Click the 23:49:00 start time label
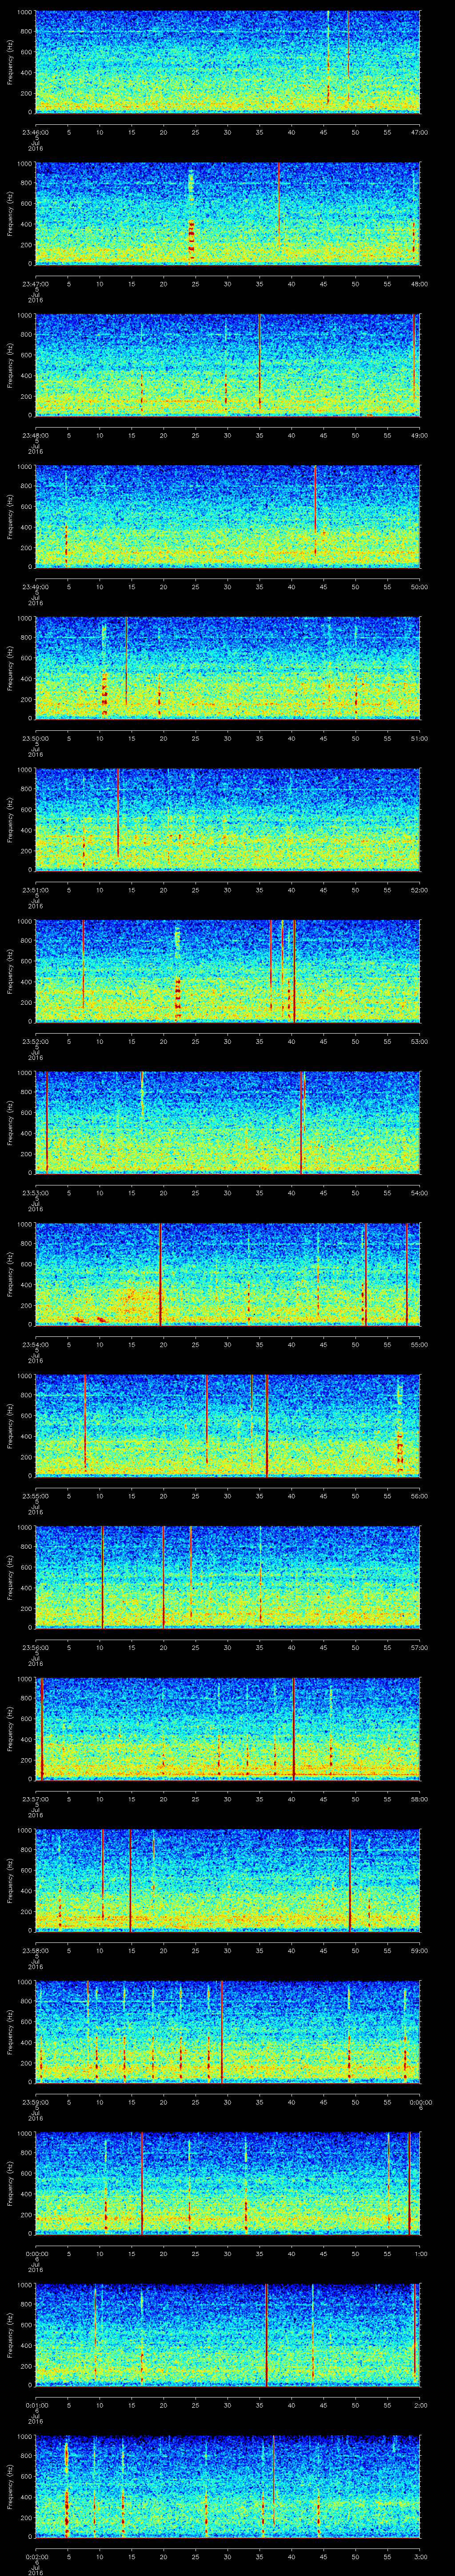The image size is (455, 2576). (36, 587)
